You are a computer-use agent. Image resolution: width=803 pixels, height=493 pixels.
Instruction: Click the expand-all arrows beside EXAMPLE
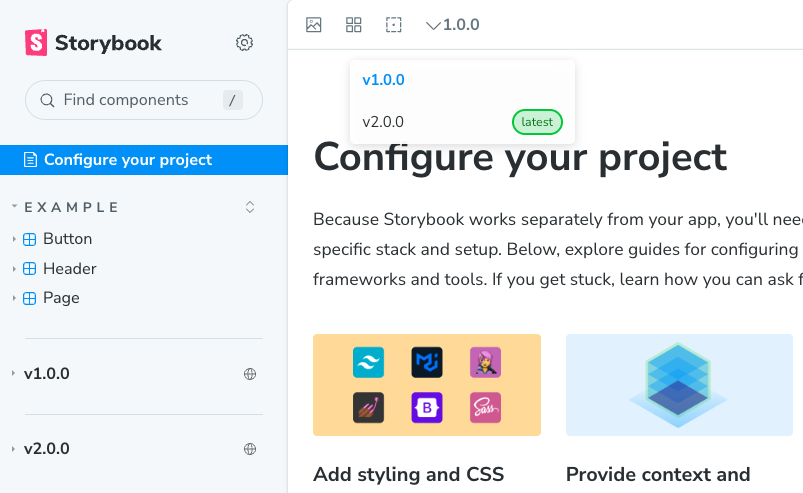click(250, 207)
